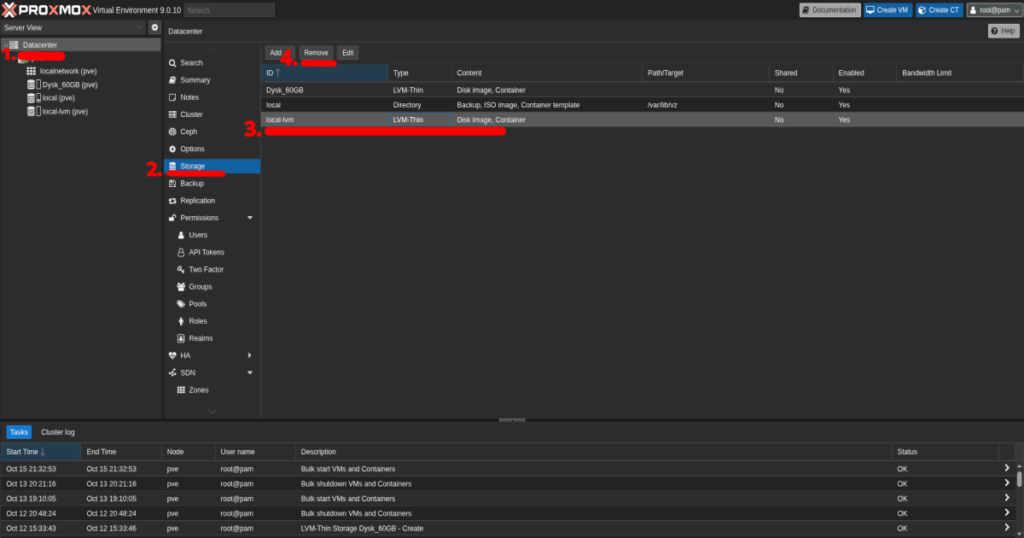Click the Search magnifier icon in sidebar
This screenshot has height=538, width=1024.
tap(172, 63)
